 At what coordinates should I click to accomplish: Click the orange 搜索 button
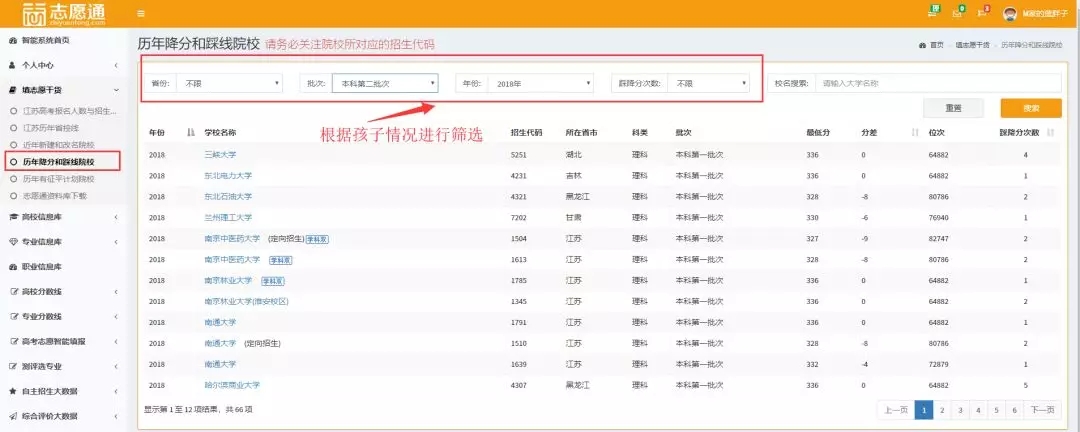(x=1030, y=108)
